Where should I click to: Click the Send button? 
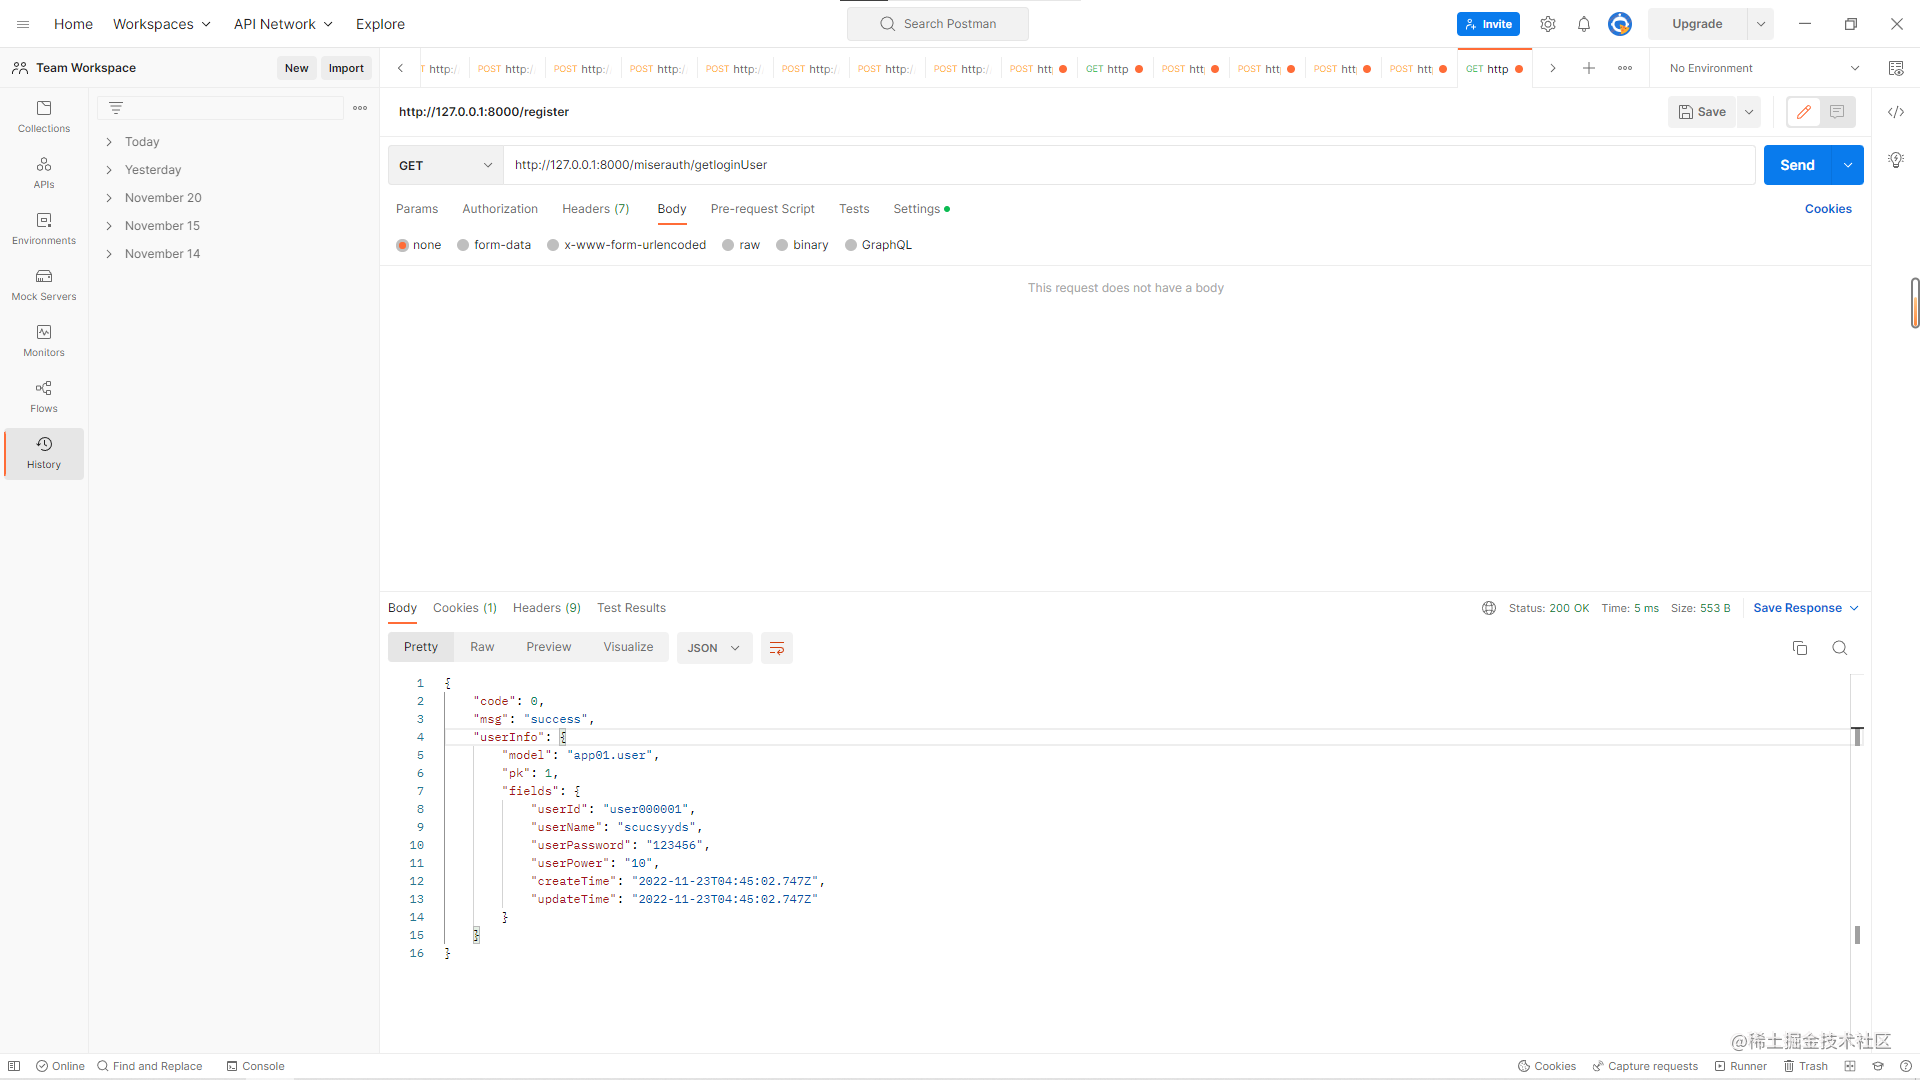coord(1796,165)
